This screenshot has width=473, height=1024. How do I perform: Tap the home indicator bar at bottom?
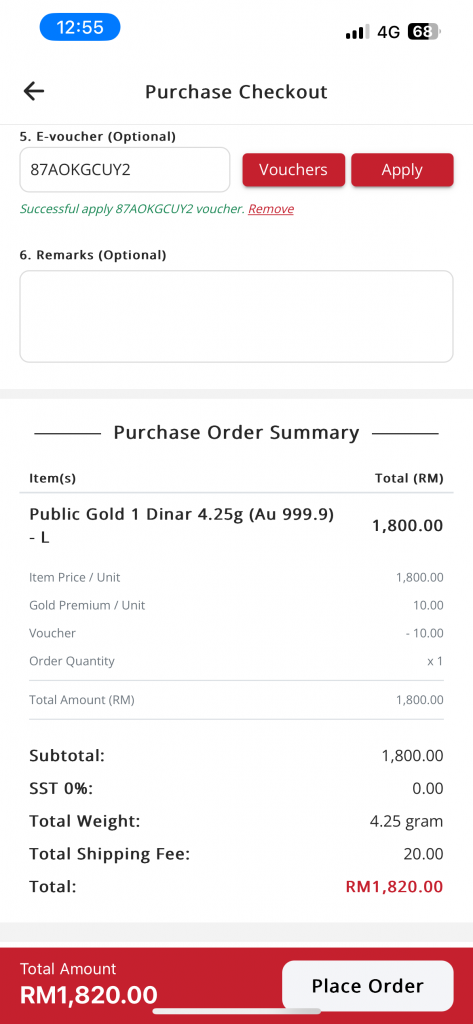click(236, 1011)
